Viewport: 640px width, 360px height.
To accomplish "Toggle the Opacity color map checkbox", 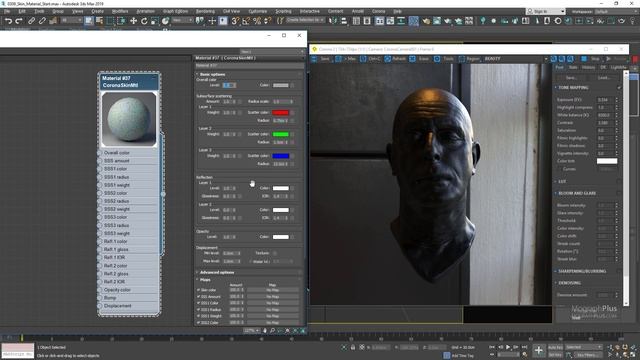I will coord(292,237).
